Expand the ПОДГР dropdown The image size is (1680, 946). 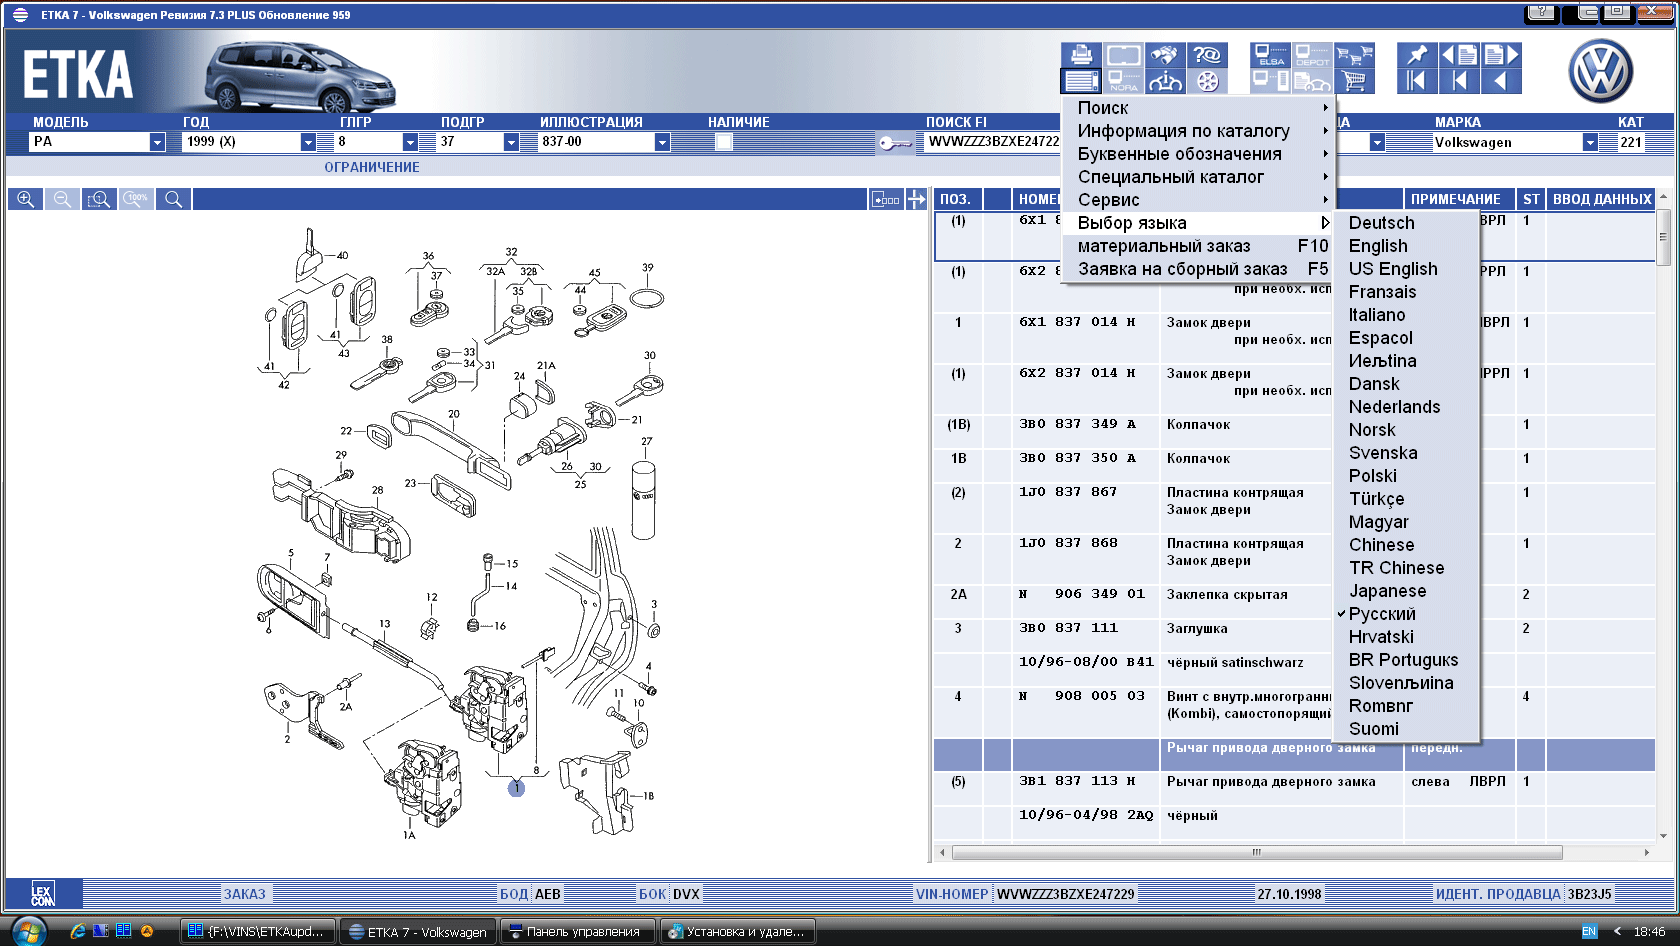(511, 142)
